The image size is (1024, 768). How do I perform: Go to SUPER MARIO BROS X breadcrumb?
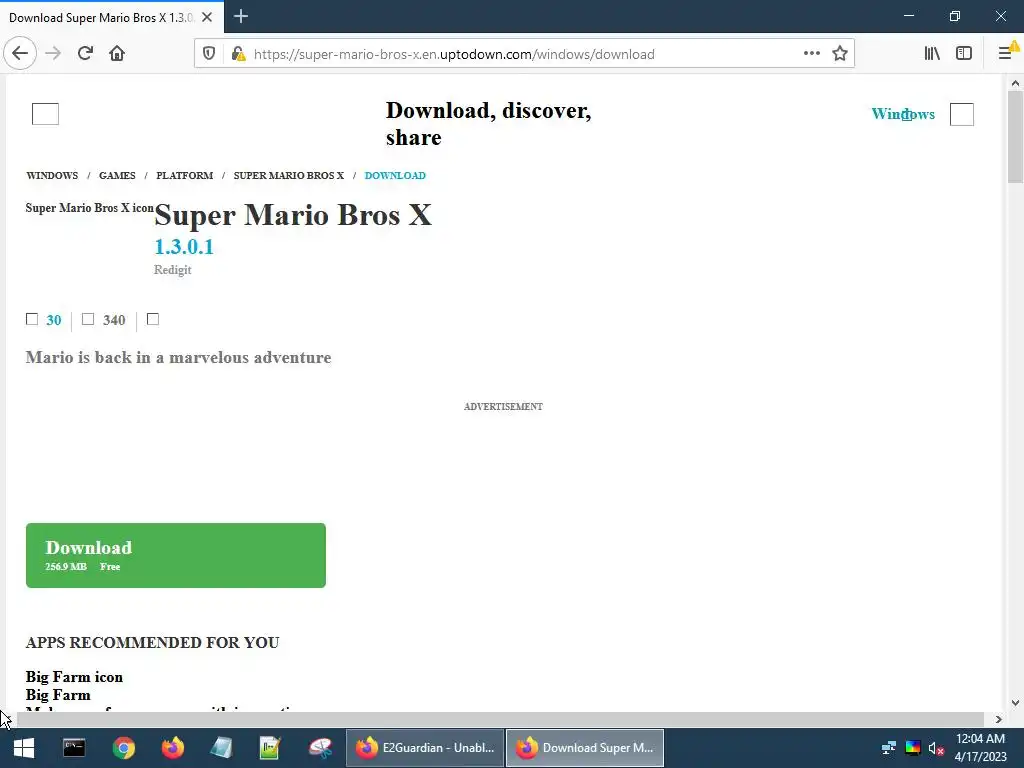tap(289, 176)
